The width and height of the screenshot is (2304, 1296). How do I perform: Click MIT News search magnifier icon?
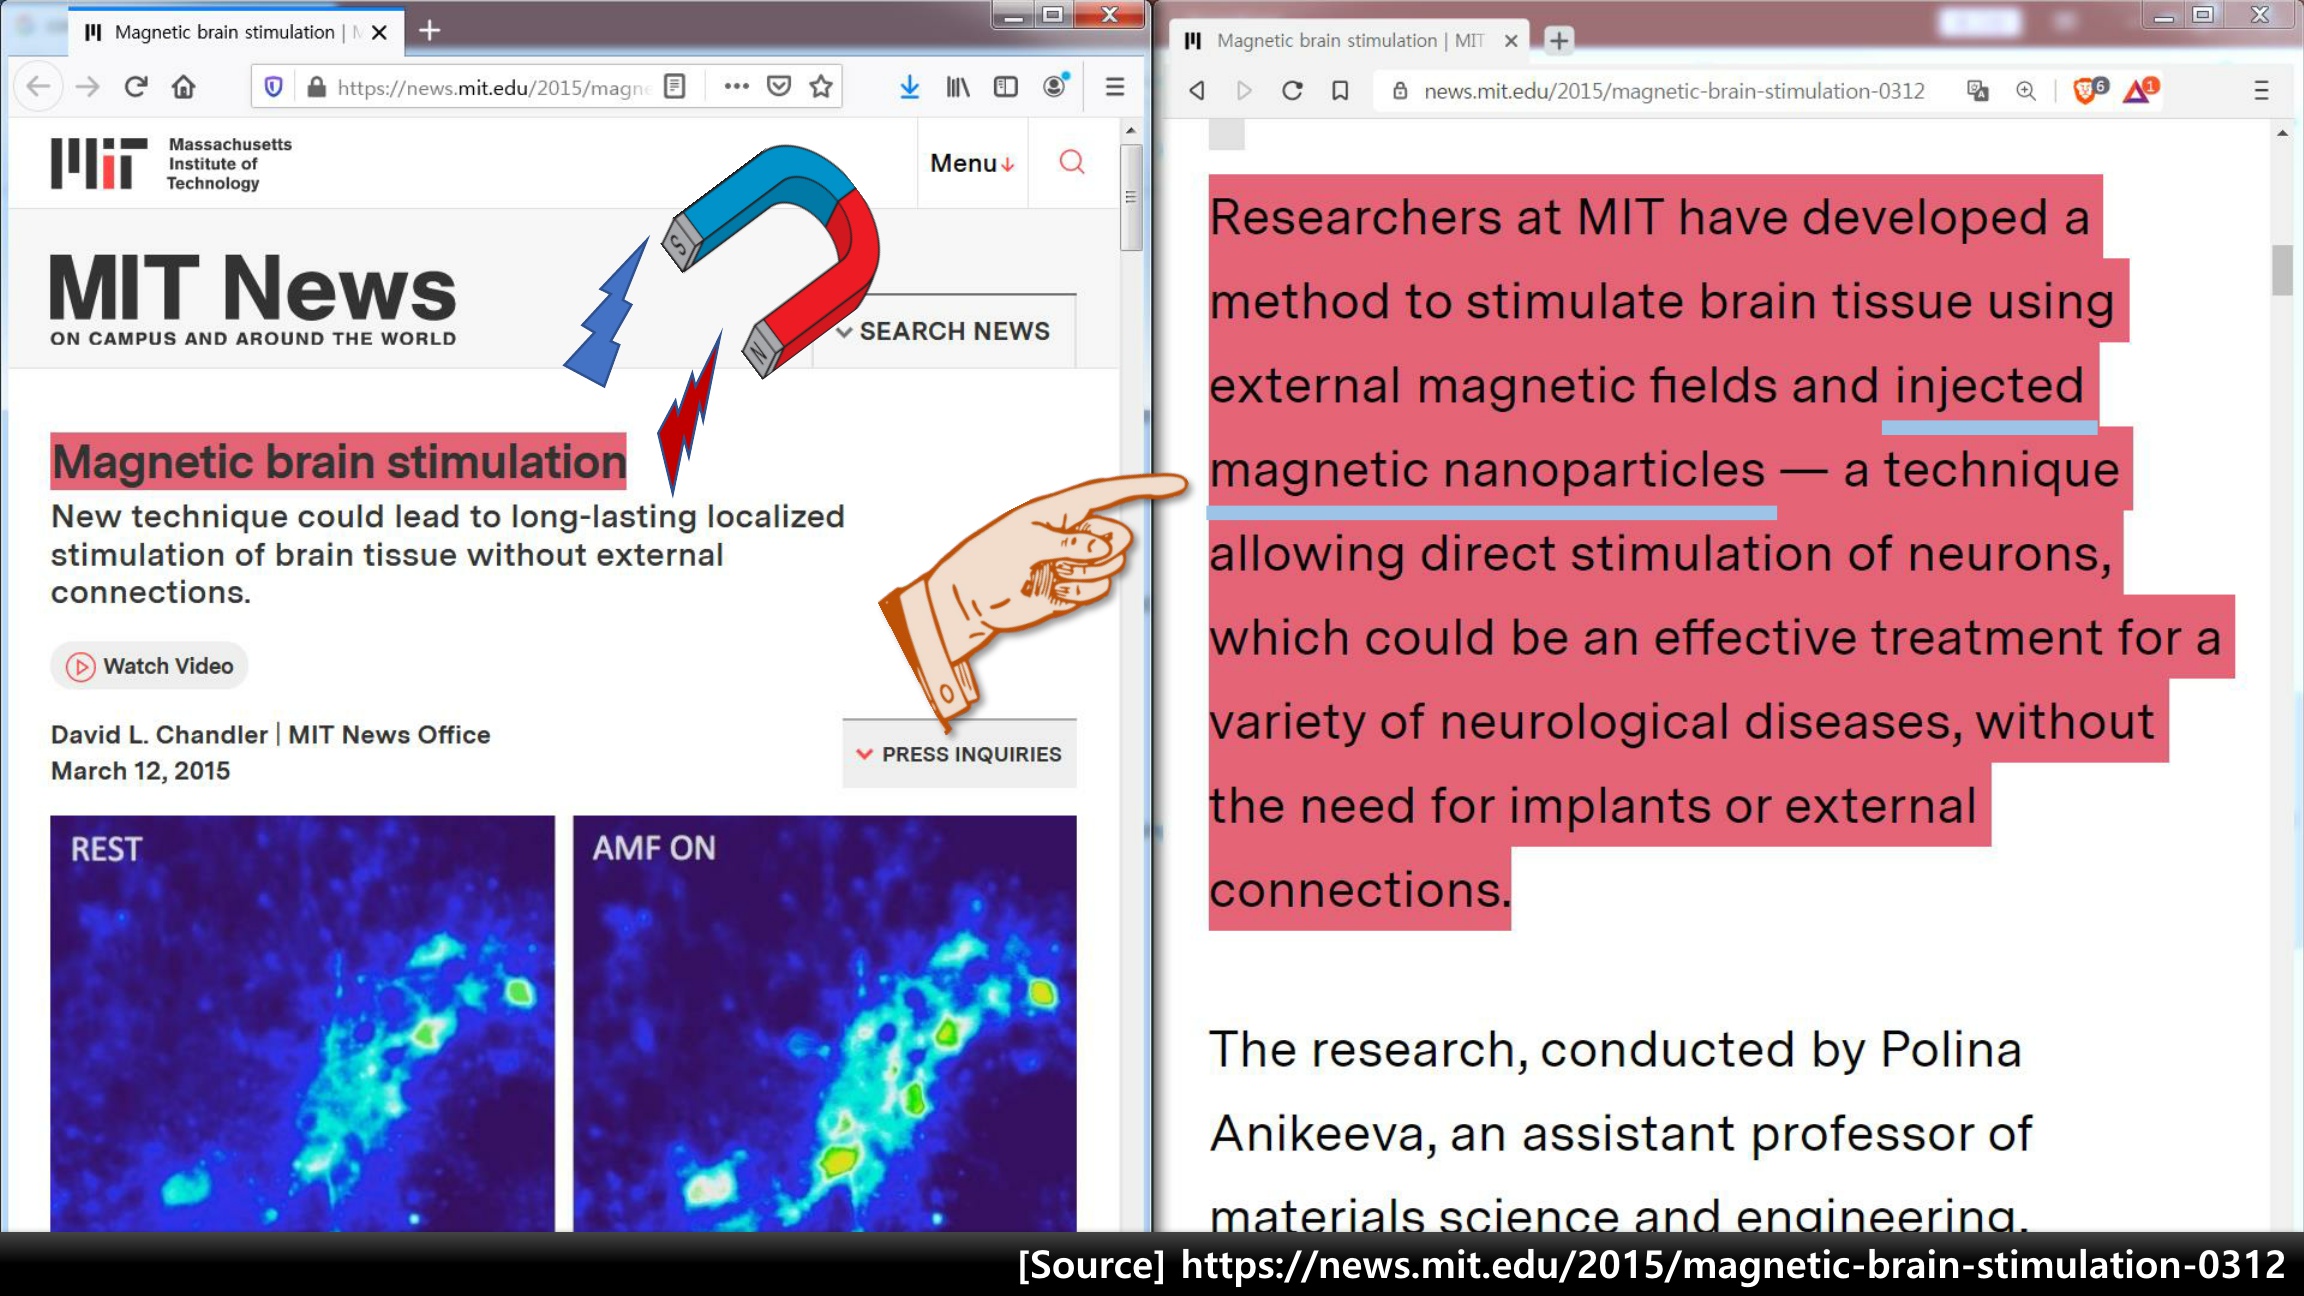1072,162
